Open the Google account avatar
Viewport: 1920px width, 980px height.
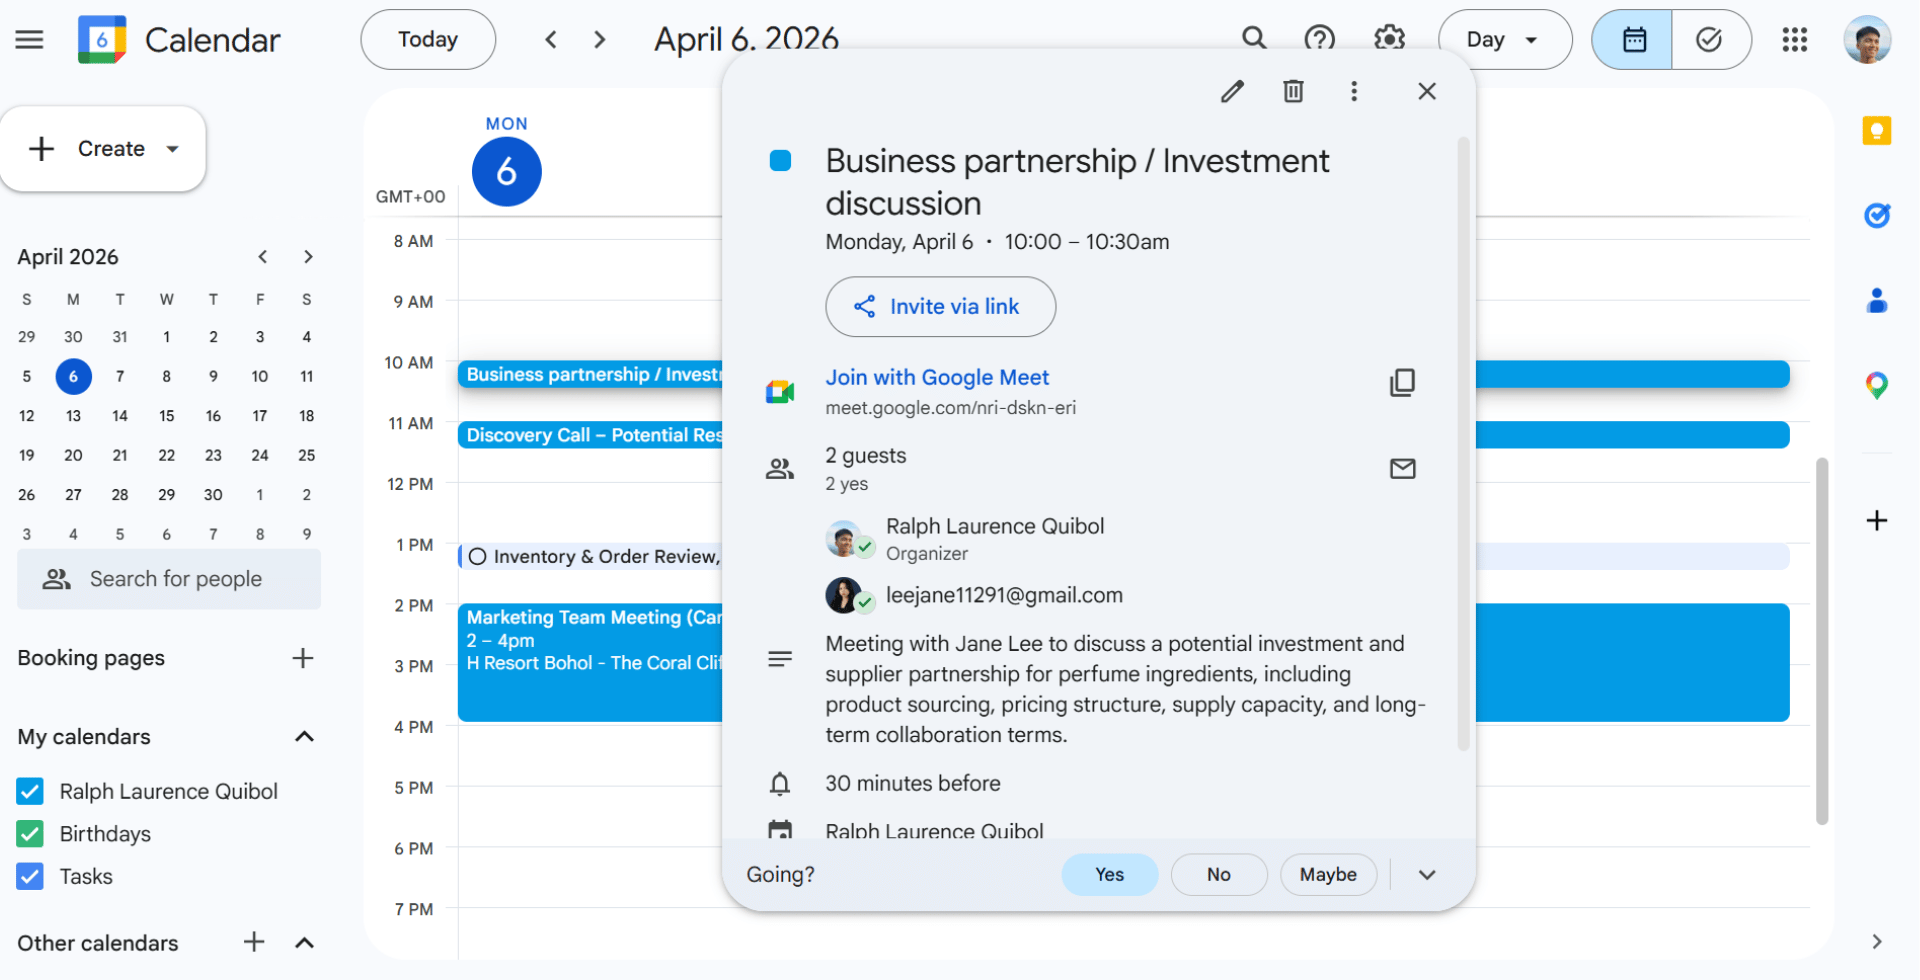[x=1867, y=40]
